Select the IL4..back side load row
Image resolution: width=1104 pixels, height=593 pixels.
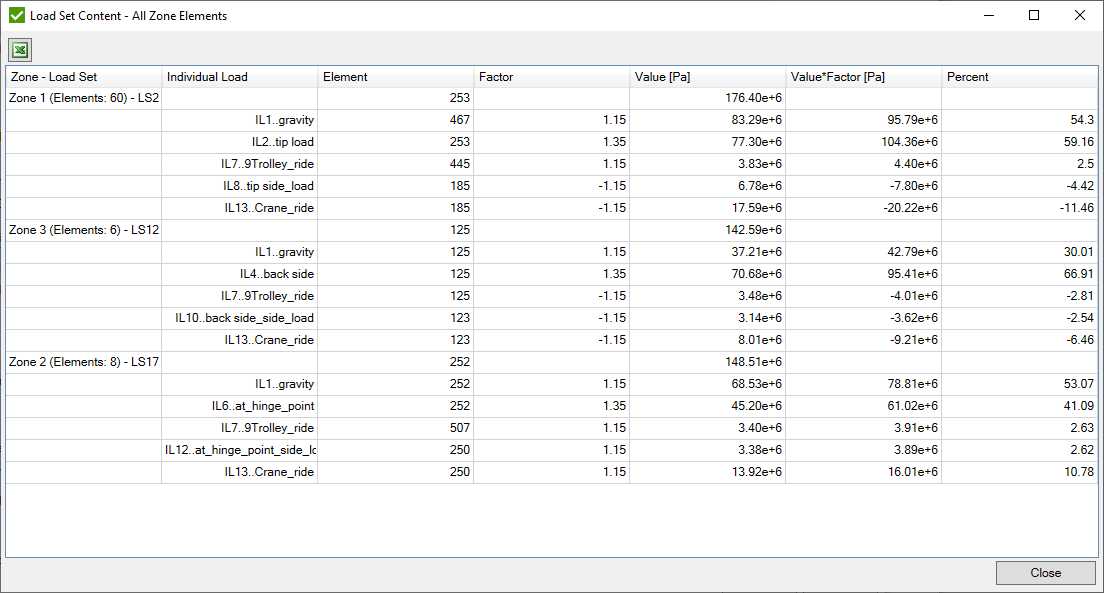(280, 273)
